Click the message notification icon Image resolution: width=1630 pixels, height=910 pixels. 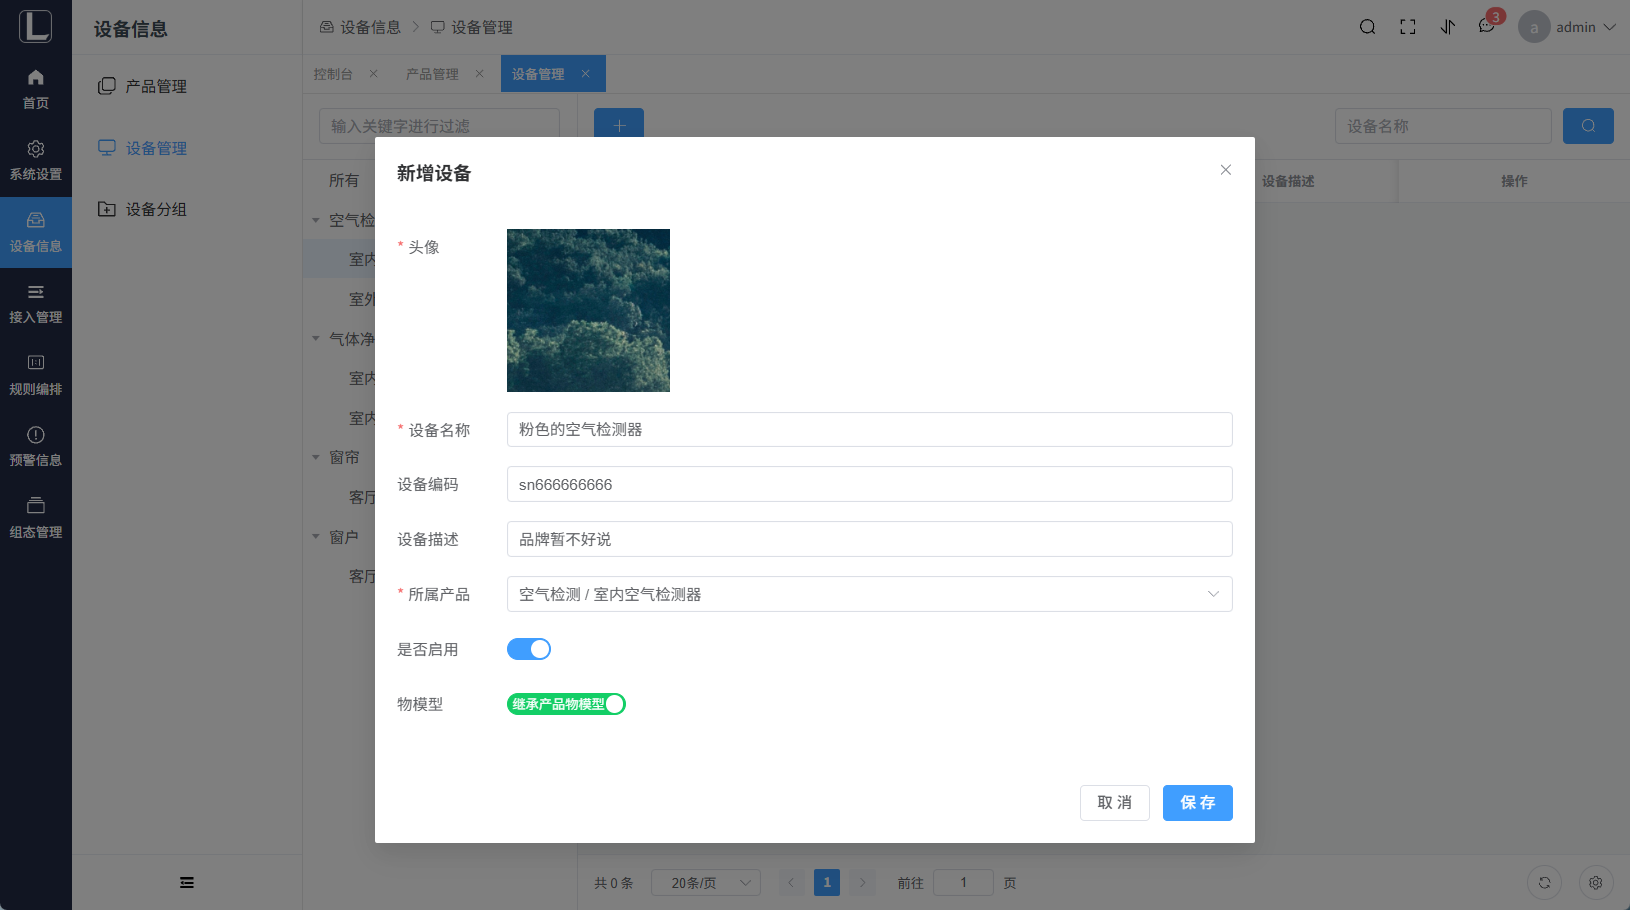pyautogui.click(x=1487, y=27)
